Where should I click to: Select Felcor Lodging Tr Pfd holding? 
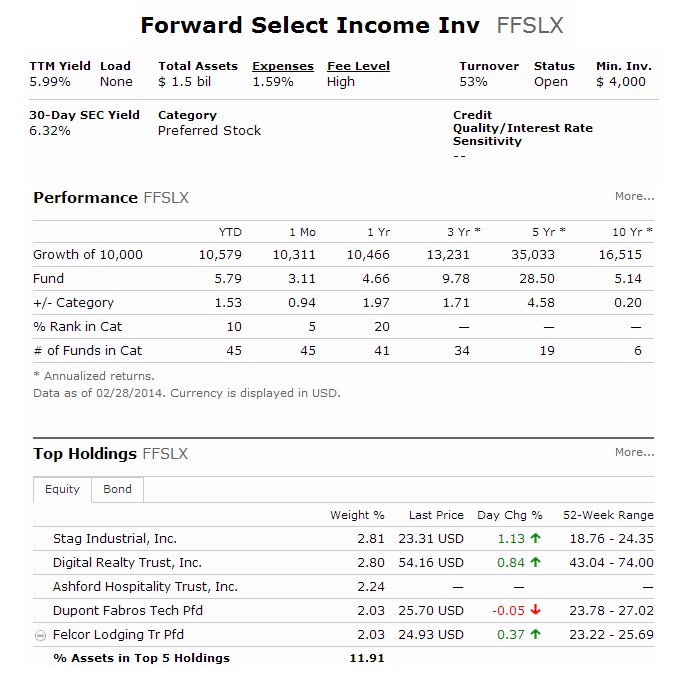pyautogui.click(x=118, y=635)
